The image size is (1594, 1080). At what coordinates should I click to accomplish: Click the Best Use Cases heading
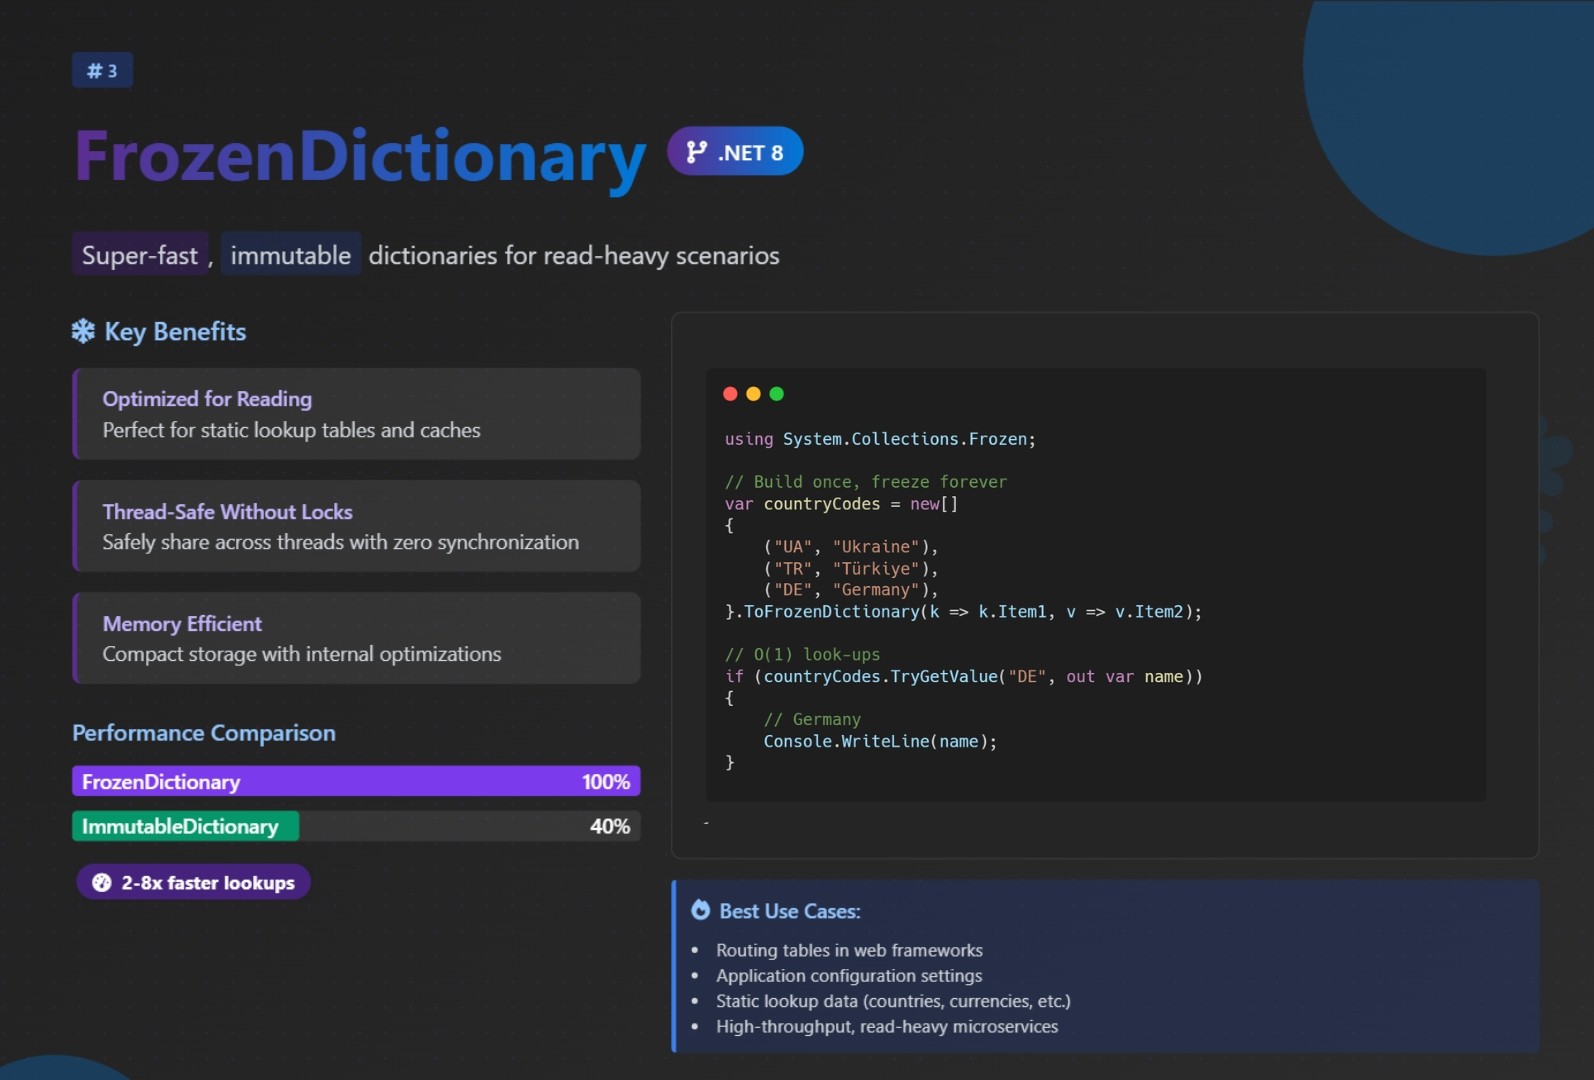pyautogui.click(x=790, y=911)
